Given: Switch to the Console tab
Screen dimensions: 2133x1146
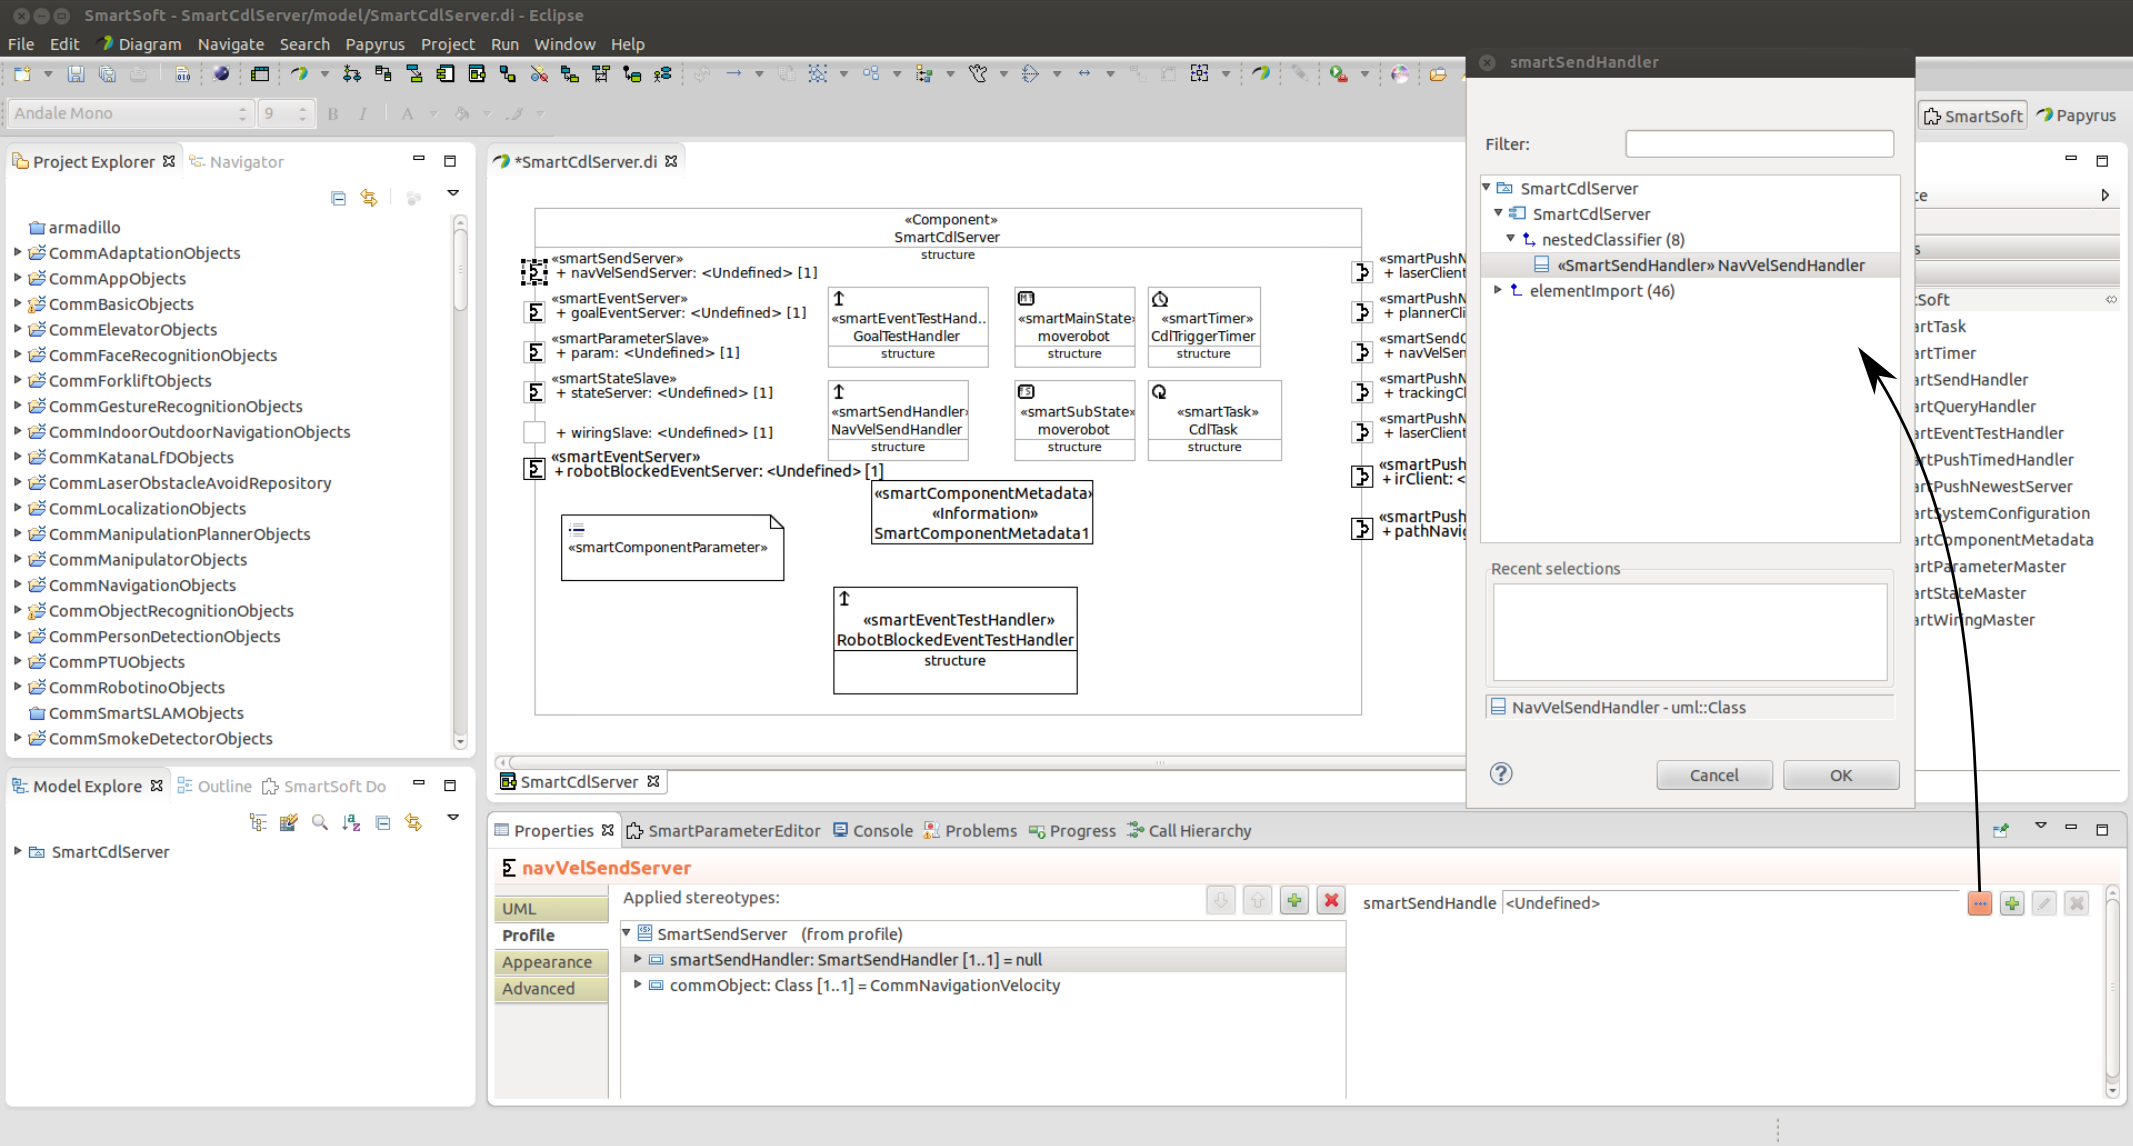Looking at the screenshot, I should [873, 830].
